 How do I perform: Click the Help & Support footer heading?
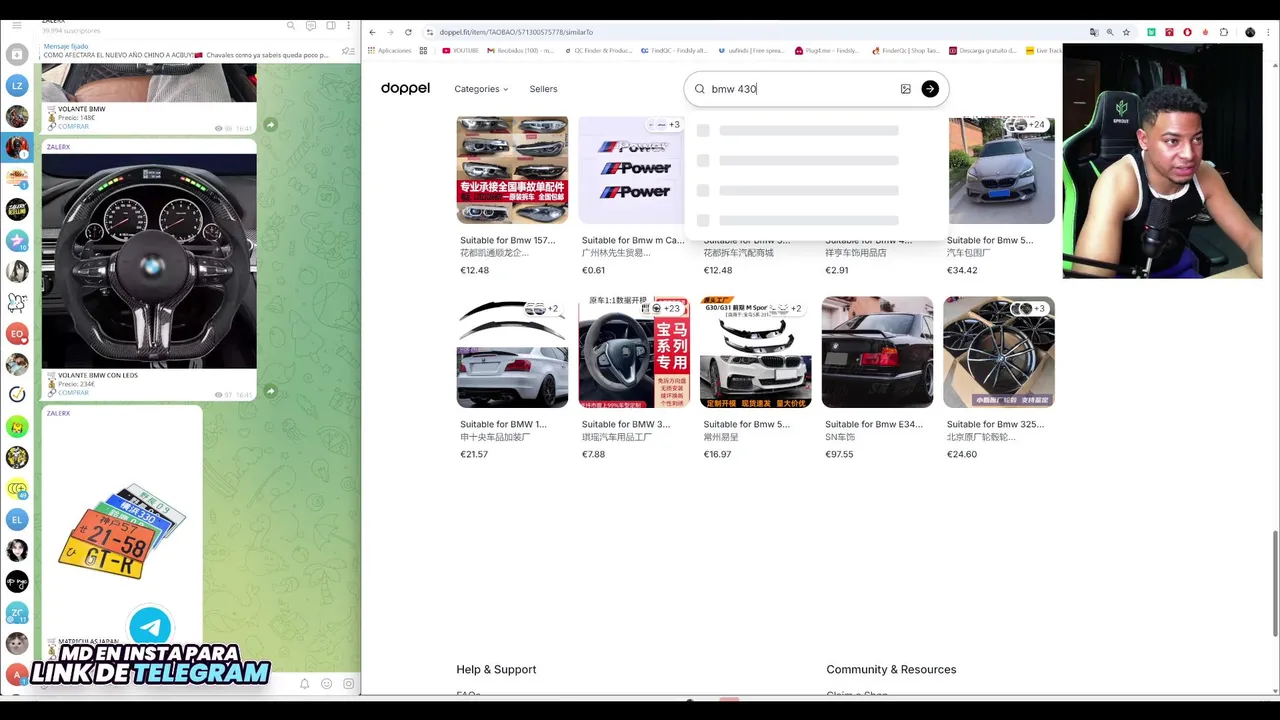(x=496, y=669)
